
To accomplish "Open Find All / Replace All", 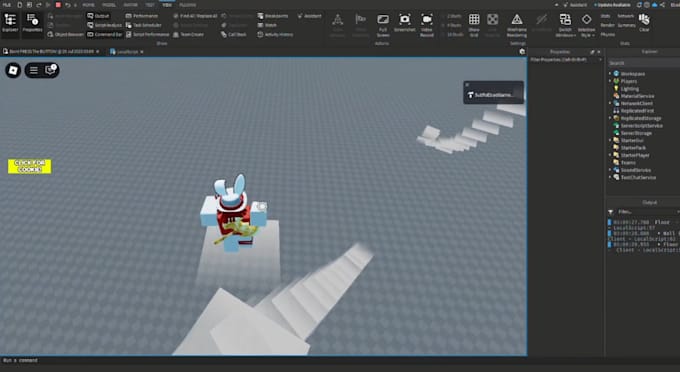I will [195, 16].
